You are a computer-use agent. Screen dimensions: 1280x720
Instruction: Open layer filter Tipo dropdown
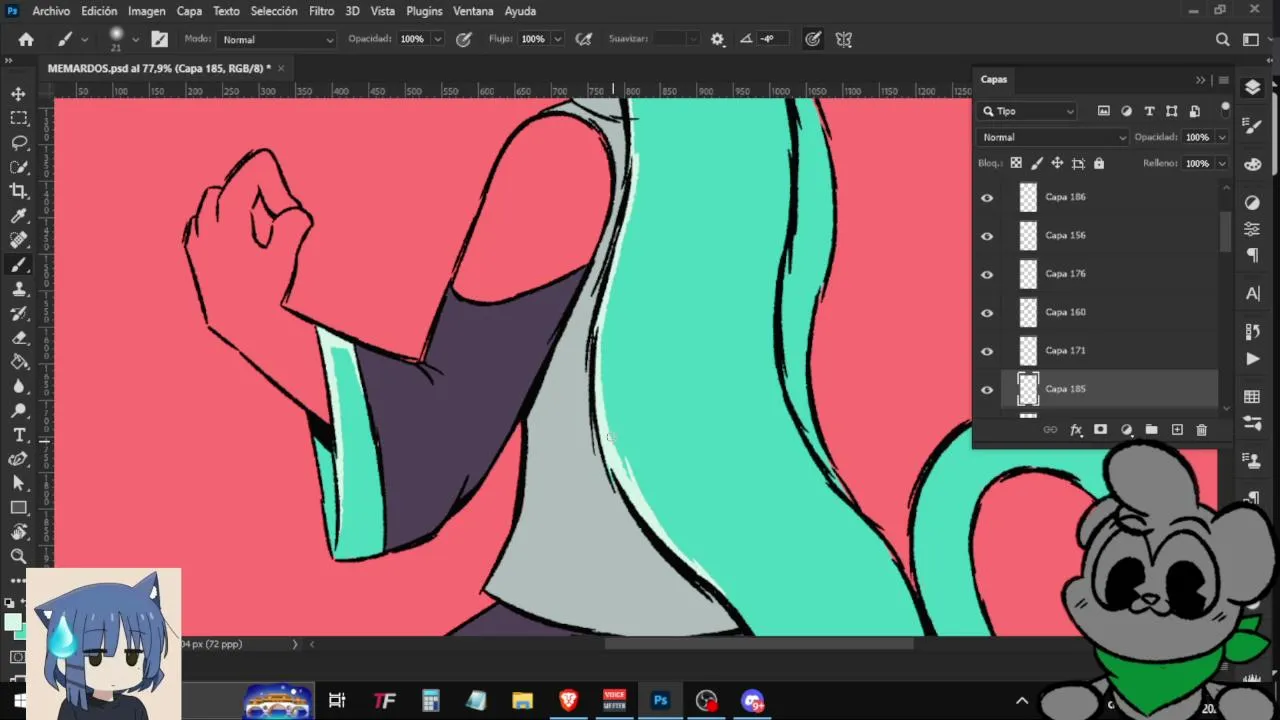pyautogui.click(x=1028, y=111)
